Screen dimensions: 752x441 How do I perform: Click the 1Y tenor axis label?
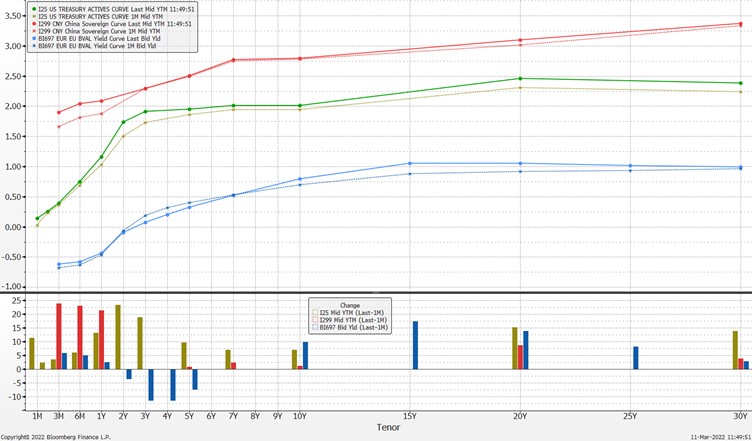102,416
